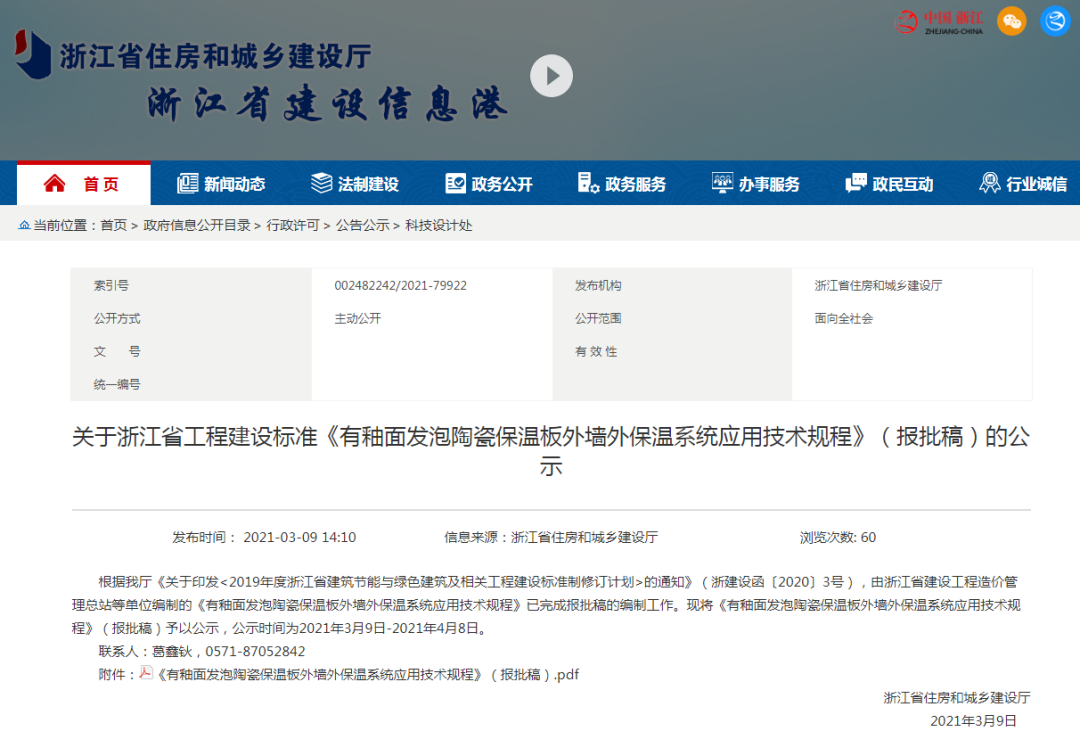Click the 政民互动 speech bubble icon
This screenshot has height=756, width=1080.
(856, 183)
